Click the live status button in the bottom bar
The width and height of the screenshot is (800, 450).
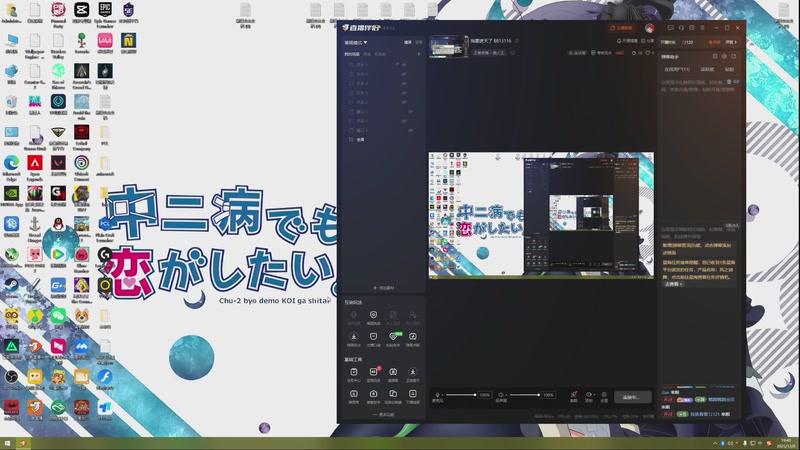click(x=633, y=397)
